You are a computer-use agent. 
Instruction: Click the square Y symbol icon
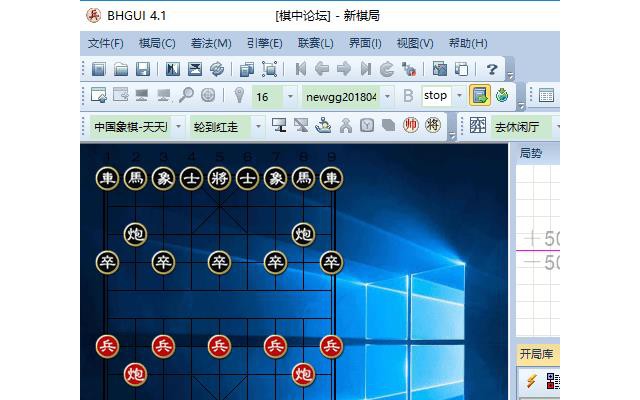367,125
